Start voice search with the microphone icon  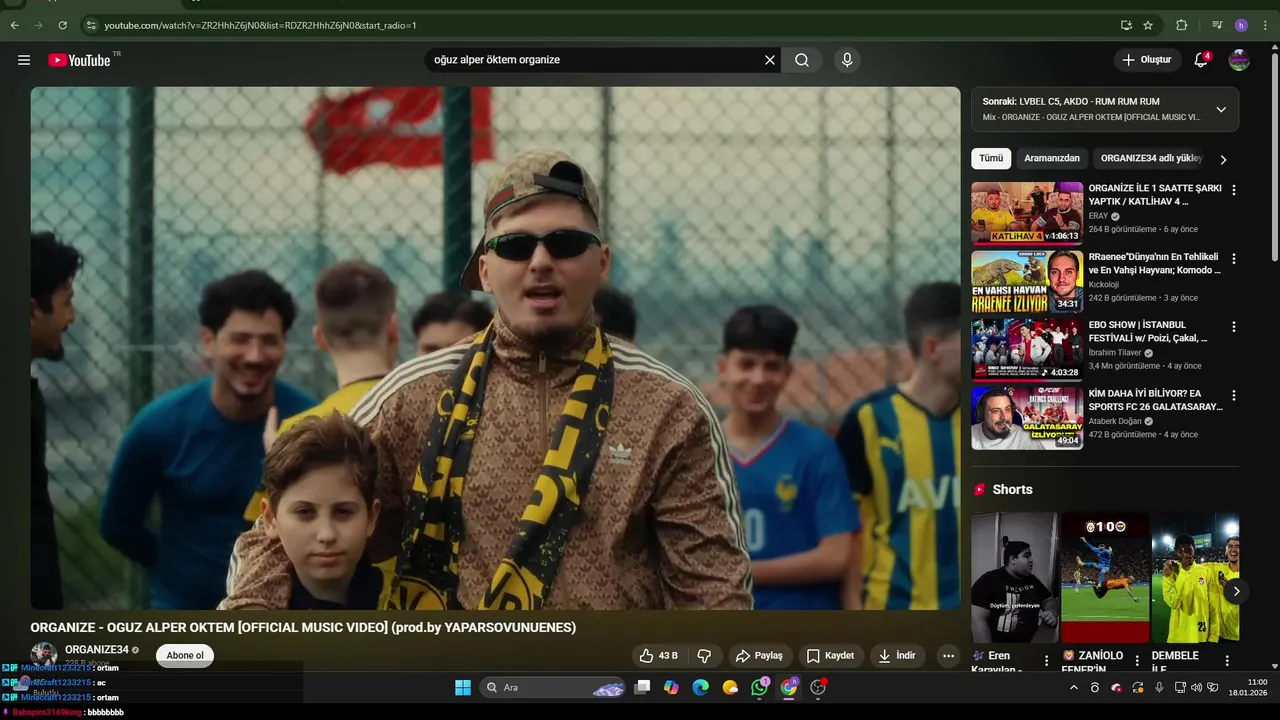pos(847,60)
